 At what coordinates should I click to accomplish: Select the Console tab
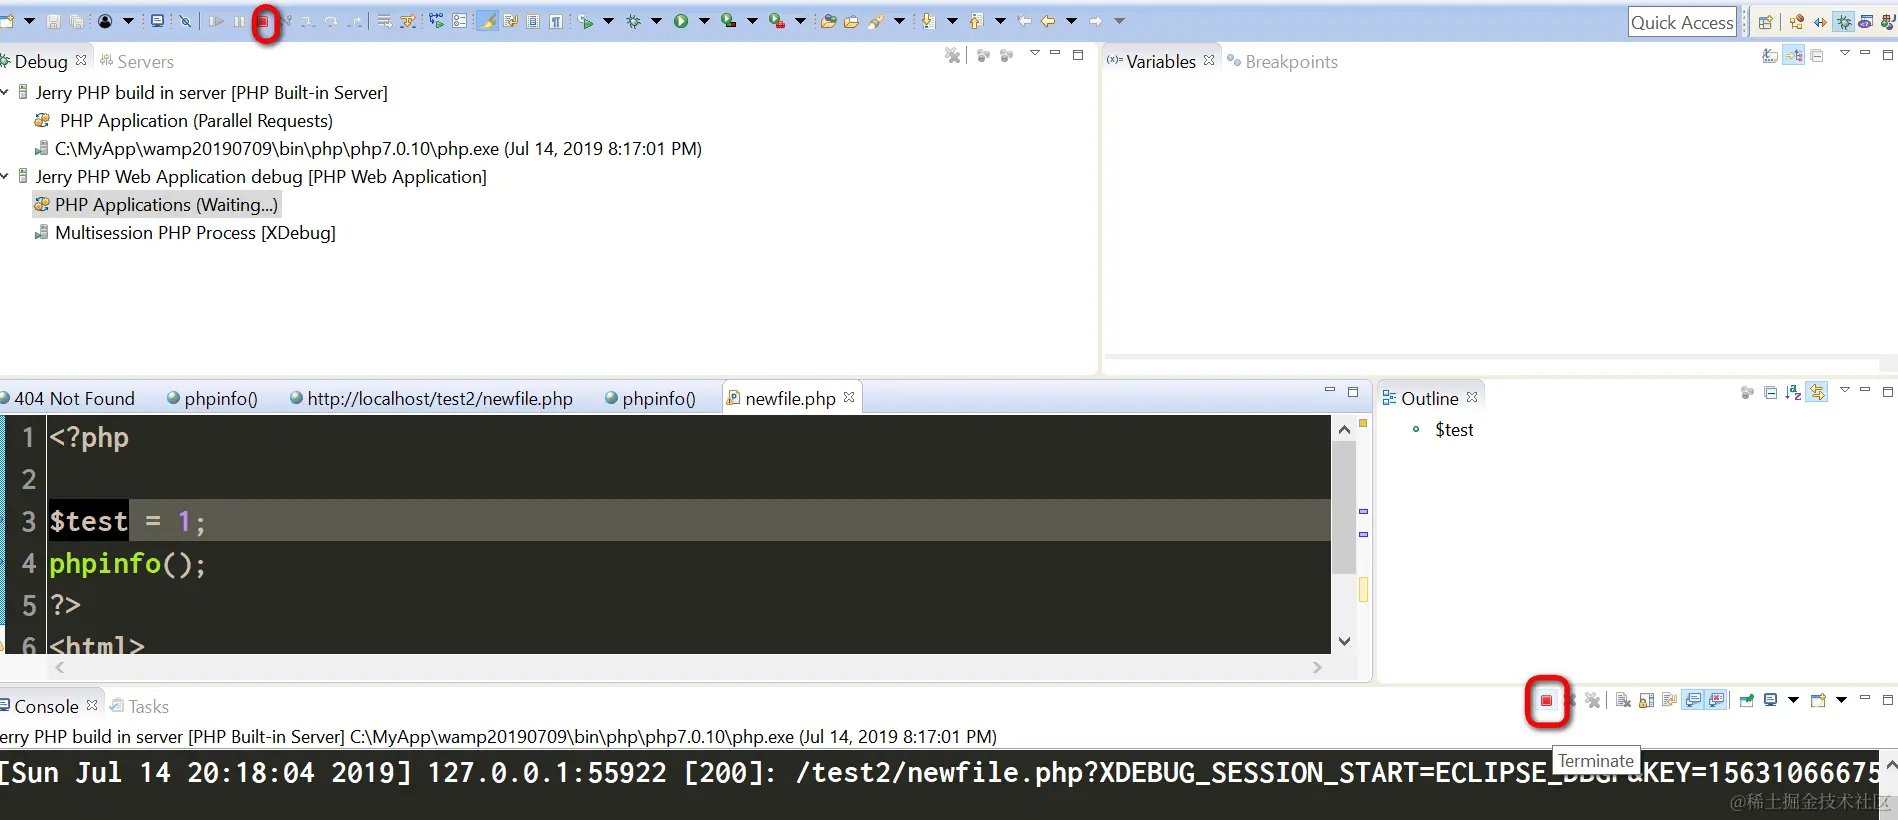click(x=46, y=706)
